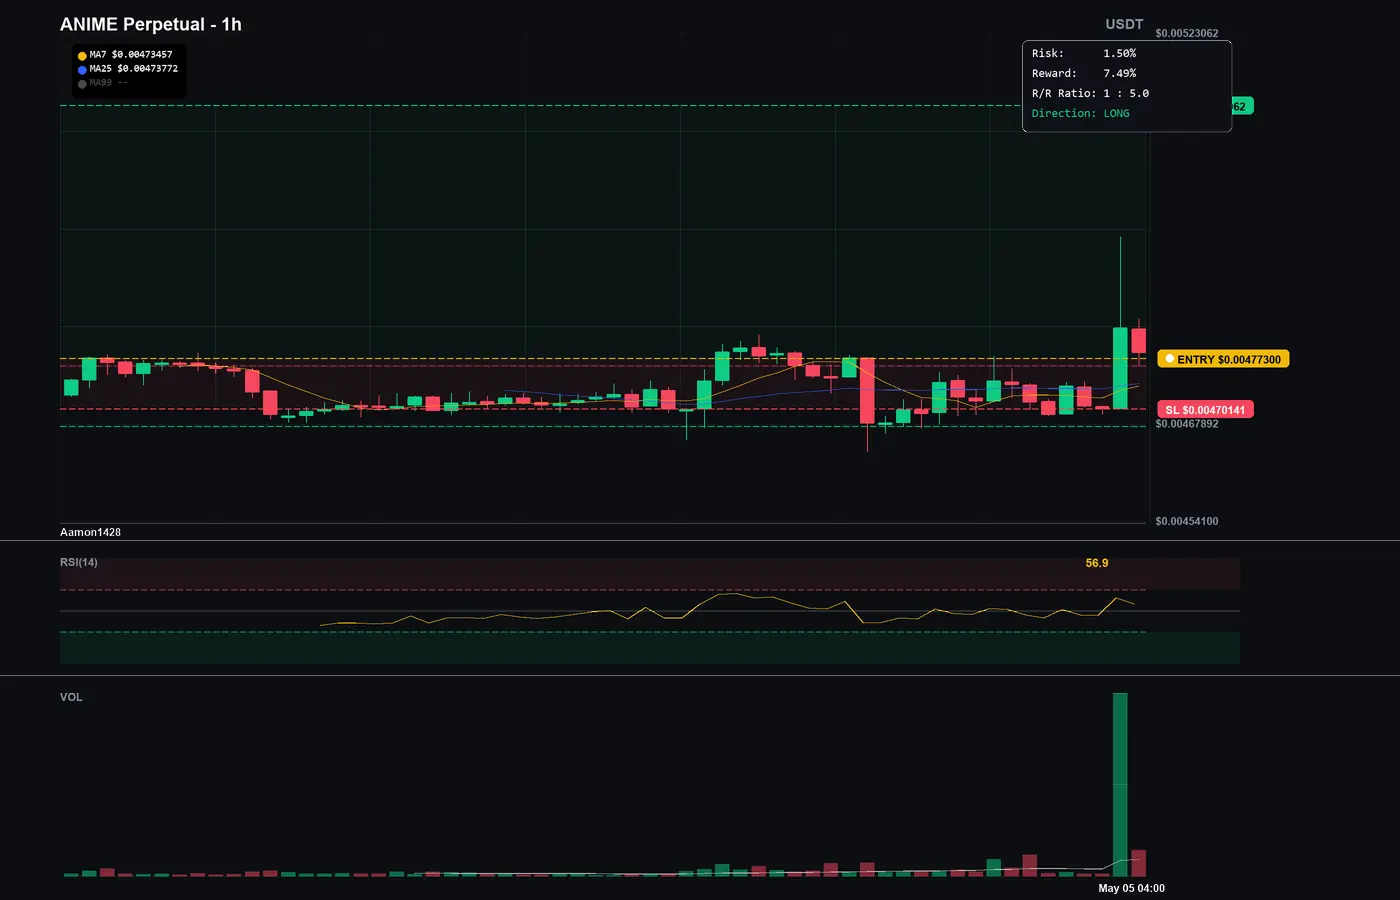Click the orange MA7 legend dot
1400x900 pixels.
82,56
